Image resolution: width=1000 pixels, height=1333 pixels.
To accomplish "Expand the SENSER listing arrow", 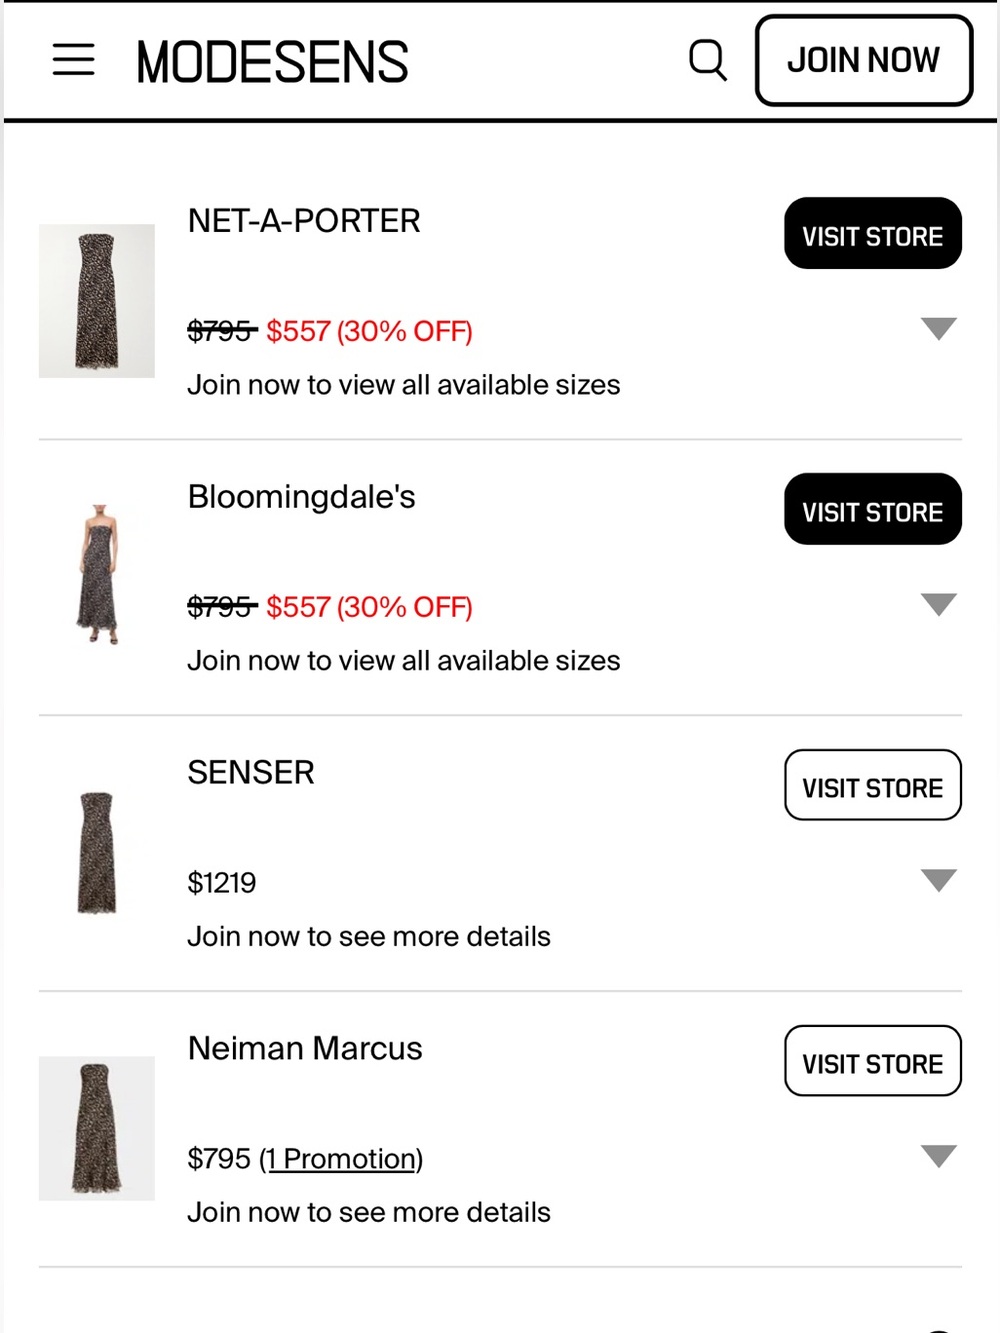I will (938, 881).
